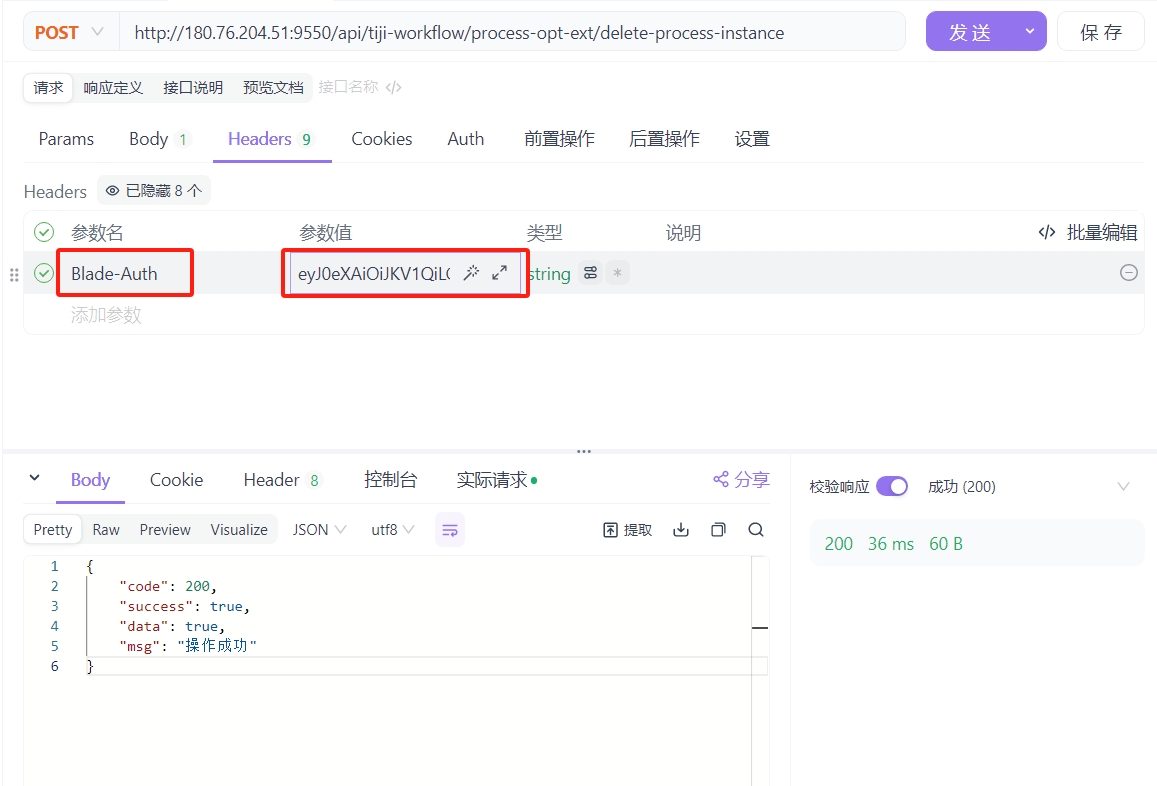
Task: Open the string type dropdown
Action: click(550, 274)
